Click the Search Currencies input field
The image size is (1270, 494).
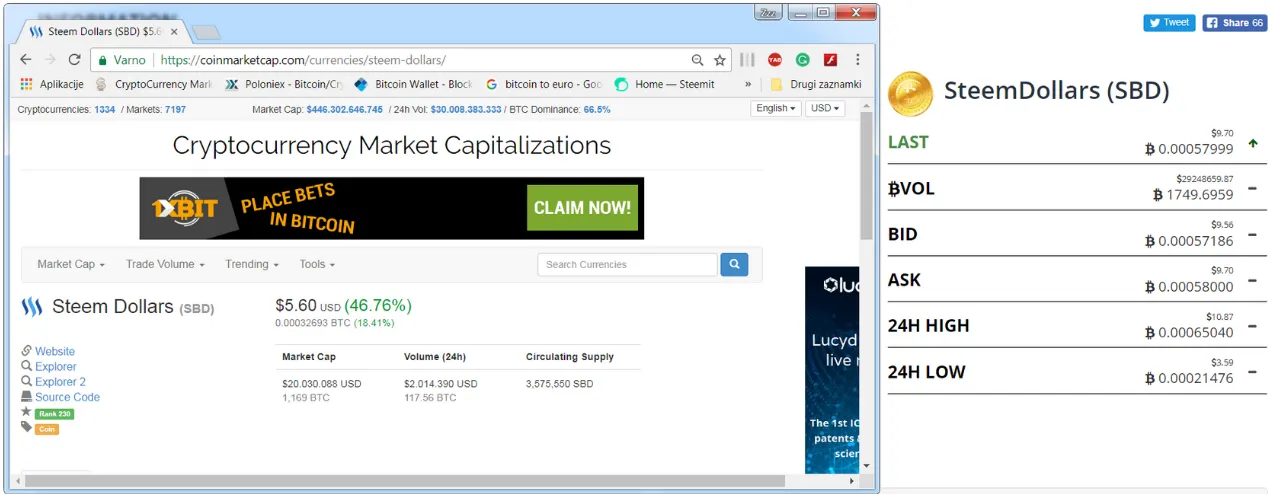627,264
